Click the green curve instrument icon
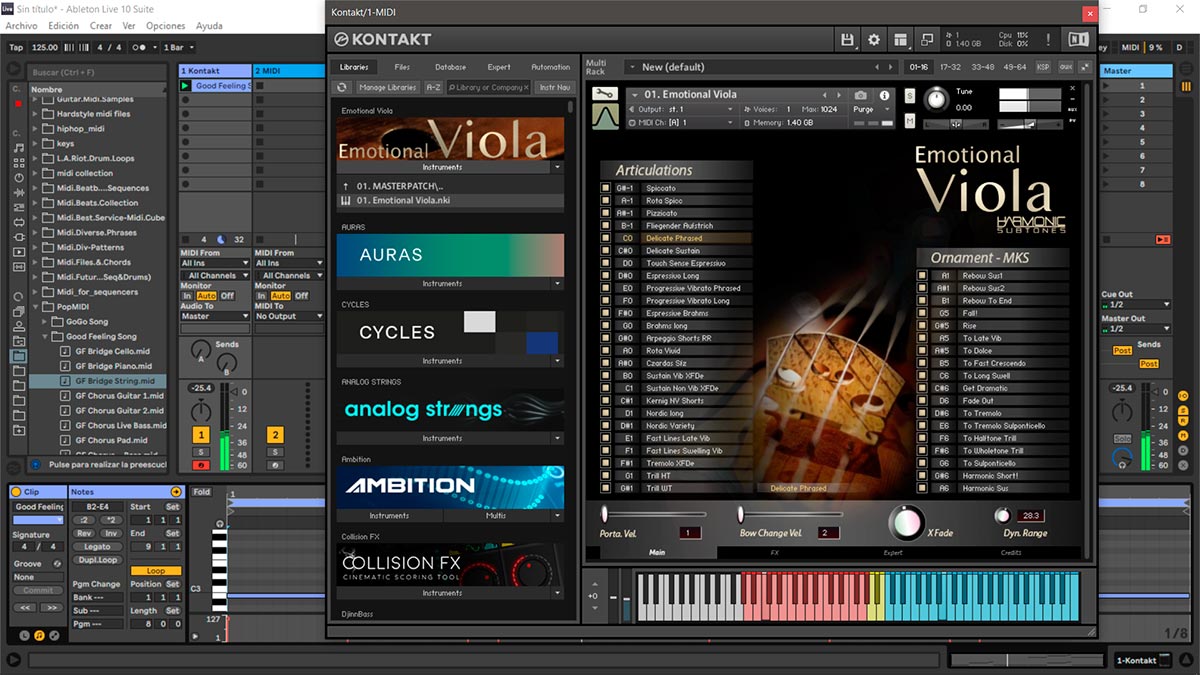This screenshot has width=1200, height=675. click(x=604, y=118)
